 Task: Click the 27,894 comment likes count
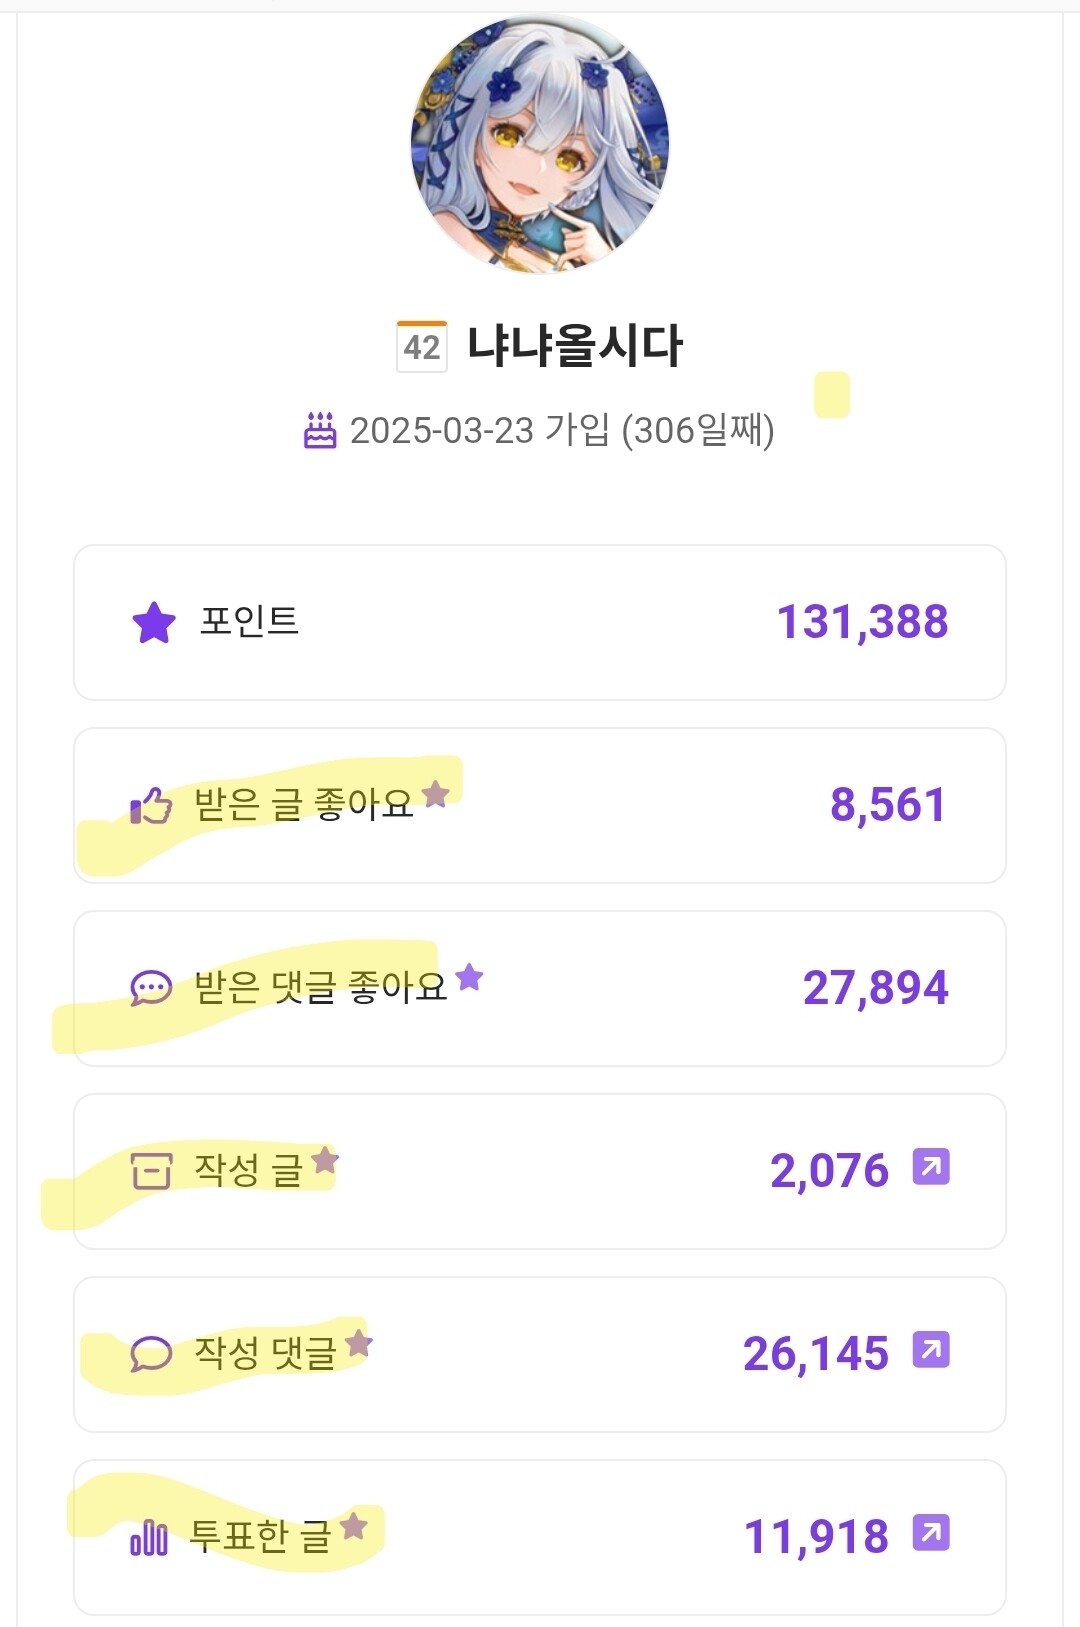pyautogui.click(x=875, y=988)
